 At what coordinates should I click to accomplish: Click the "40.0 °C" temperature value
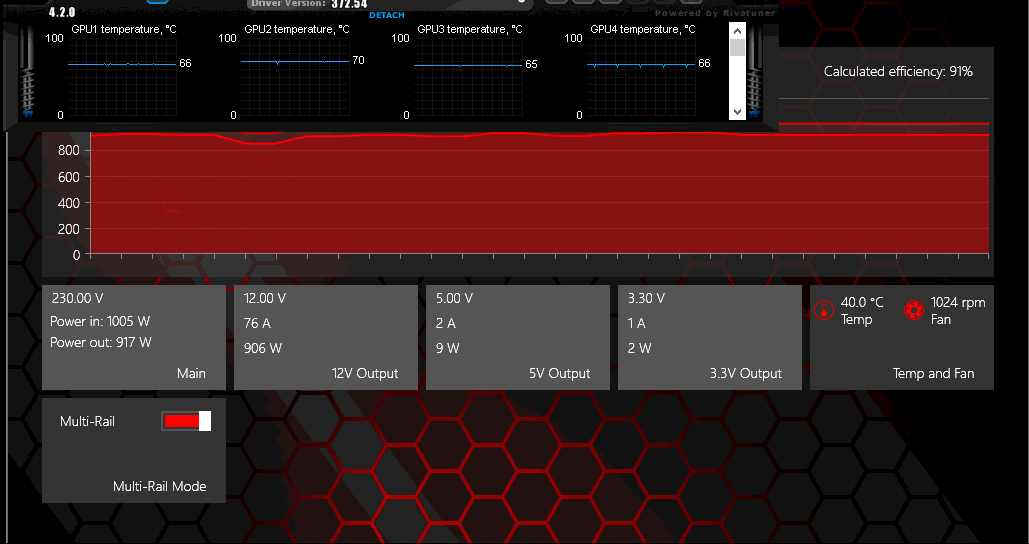[862, 303]
